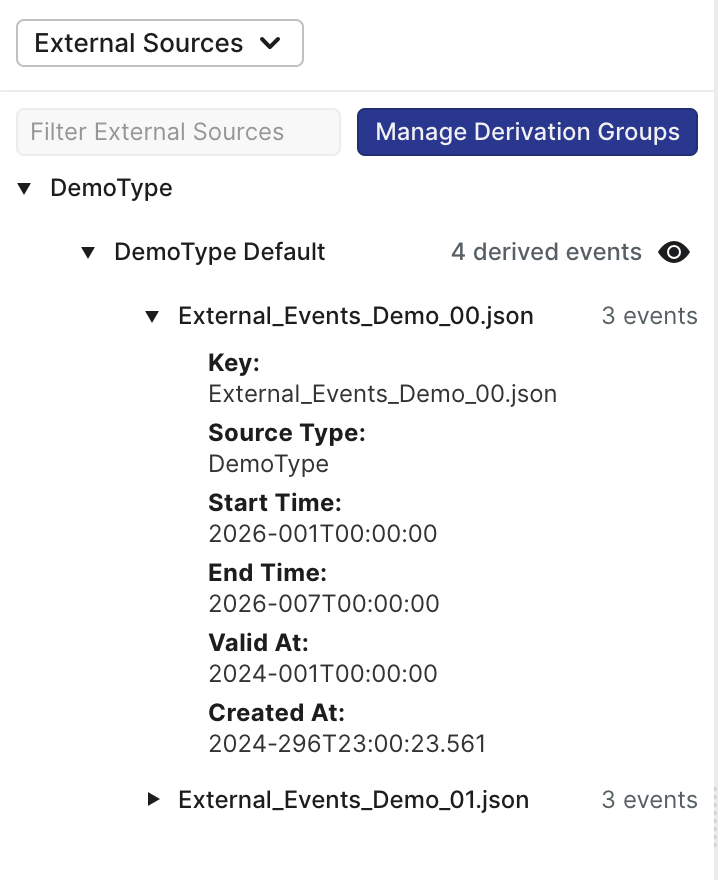
Task: Select the External_Events_Demo_00.json source row title
Action: (355, 316)
